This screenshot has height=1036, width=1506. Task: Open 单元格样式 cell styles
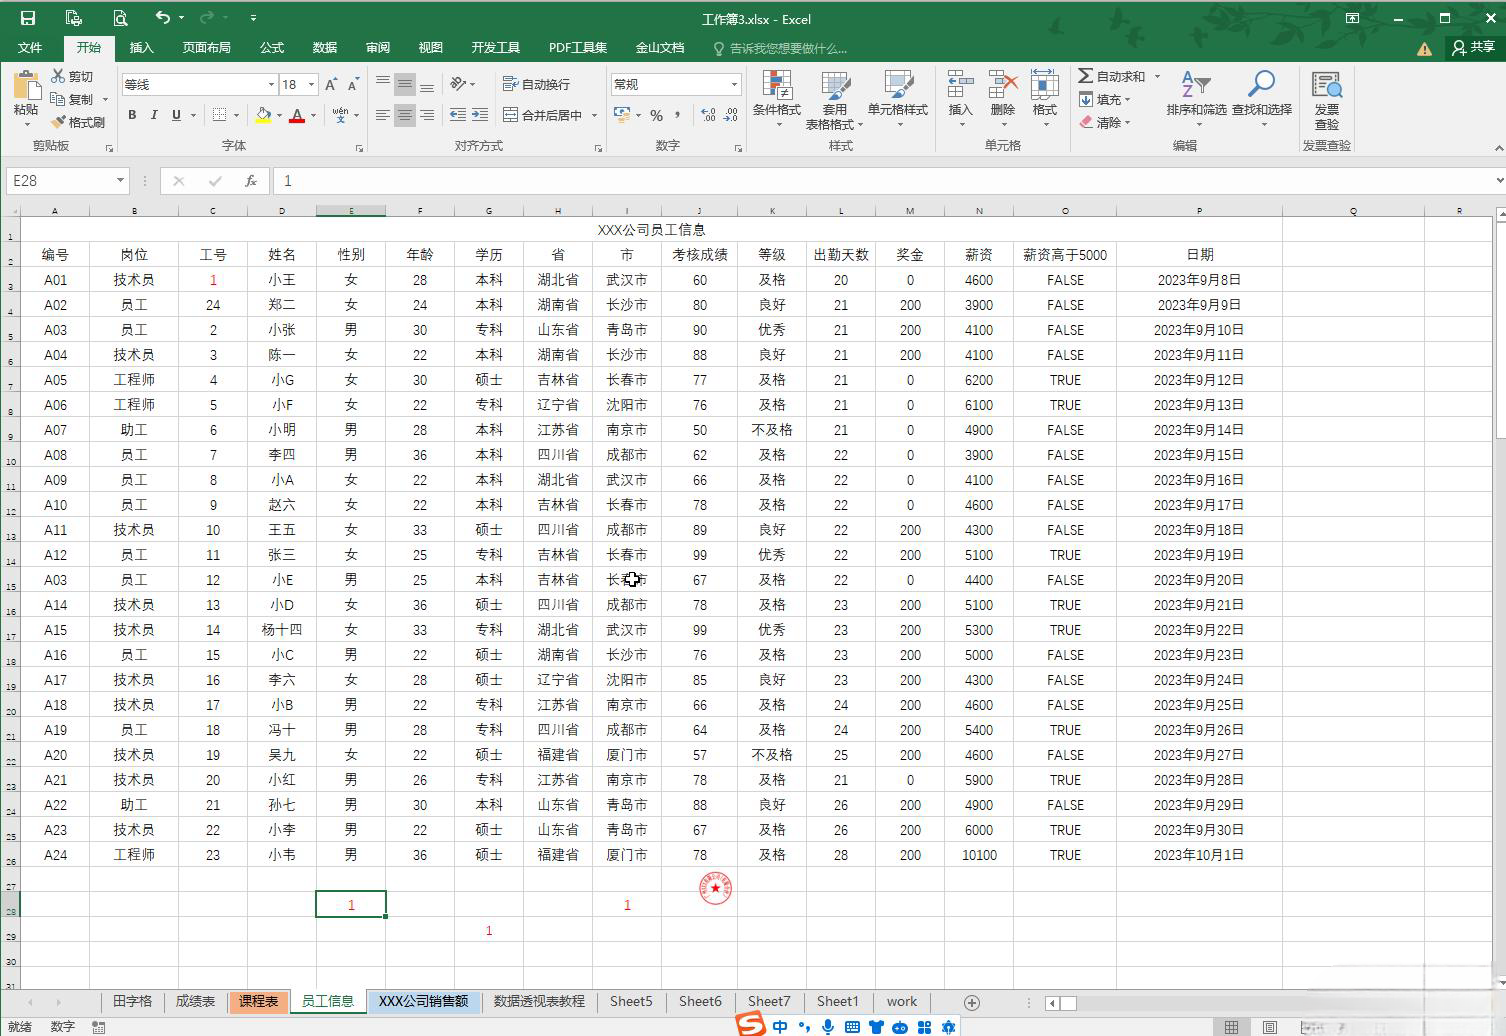[898, 99]
